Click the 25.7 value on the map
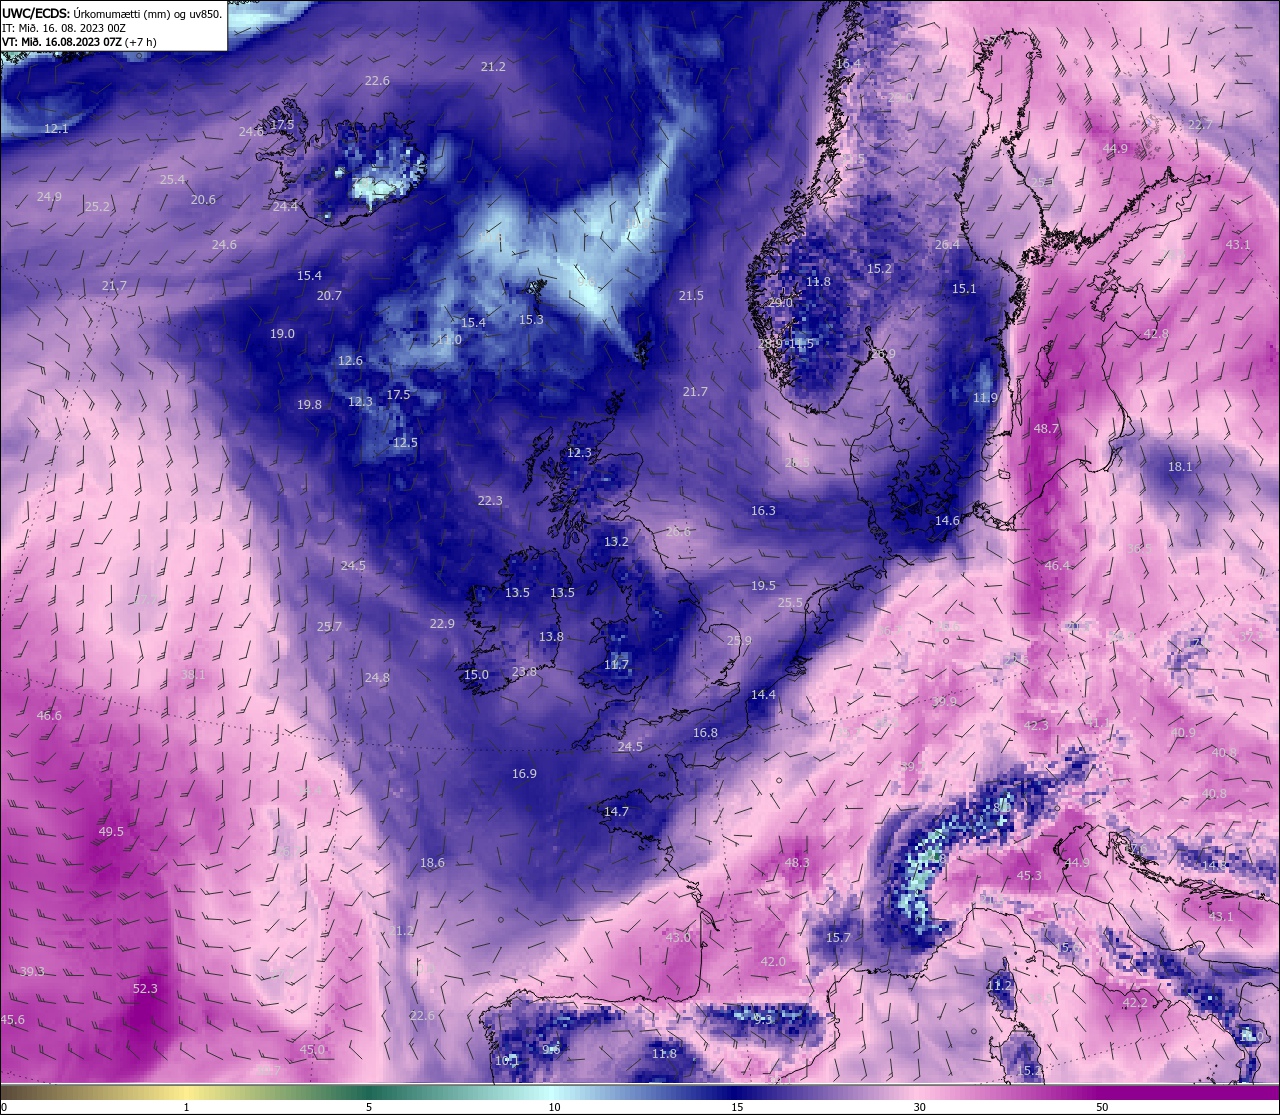 point(329,626)
